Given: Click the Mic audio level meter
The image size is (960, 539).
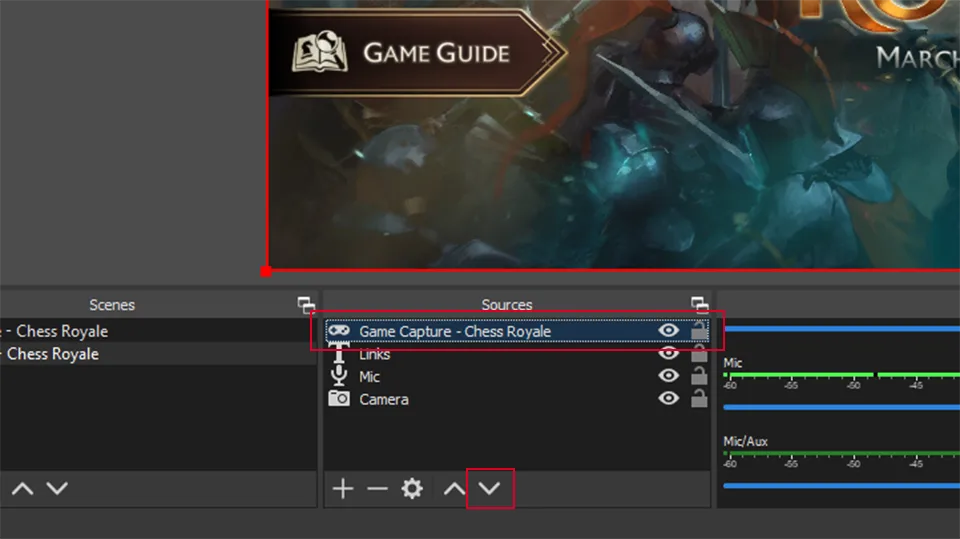Looking at the screenshot, I should [841, 375].
